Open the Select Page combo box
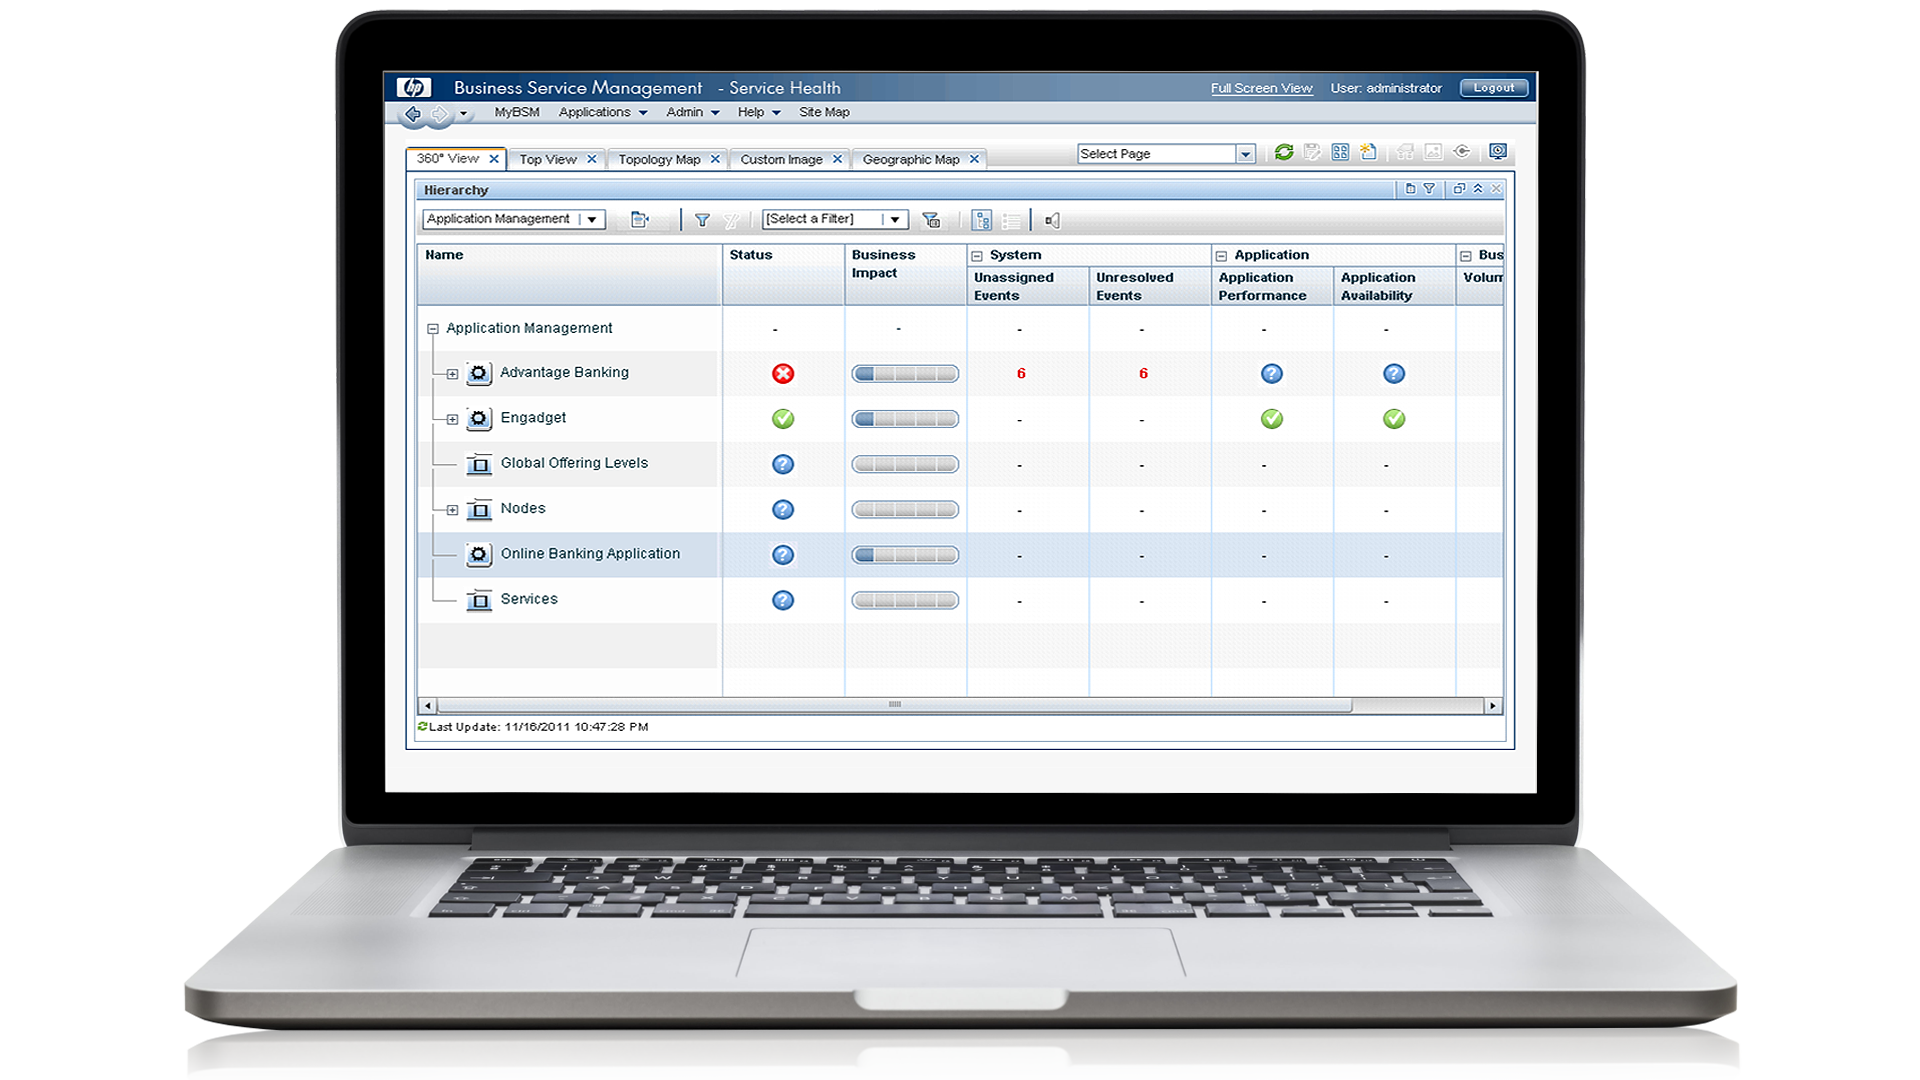The width and height of the screenshot is (1920, 1080). point(1166,154)
